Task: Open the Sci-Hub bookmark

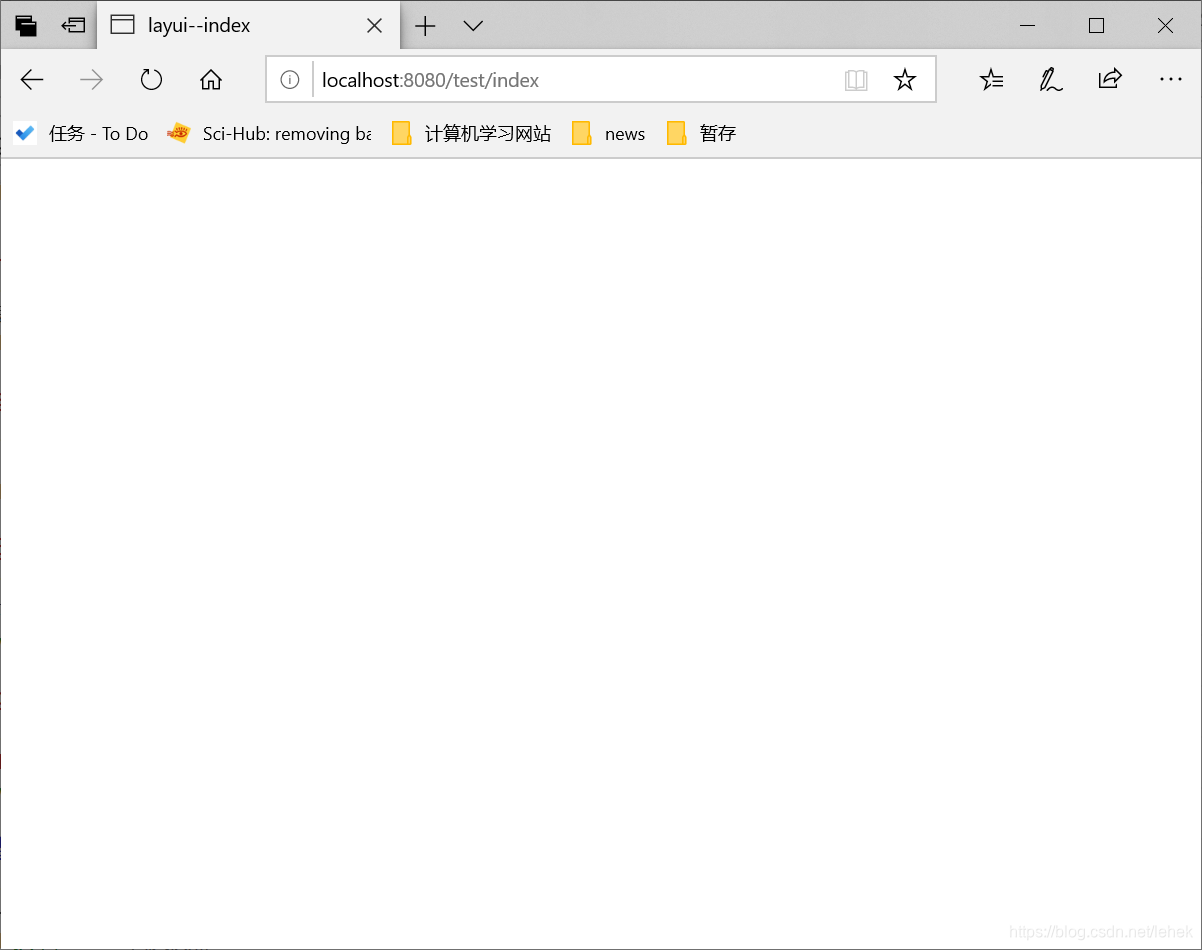Action: [269, 133]
